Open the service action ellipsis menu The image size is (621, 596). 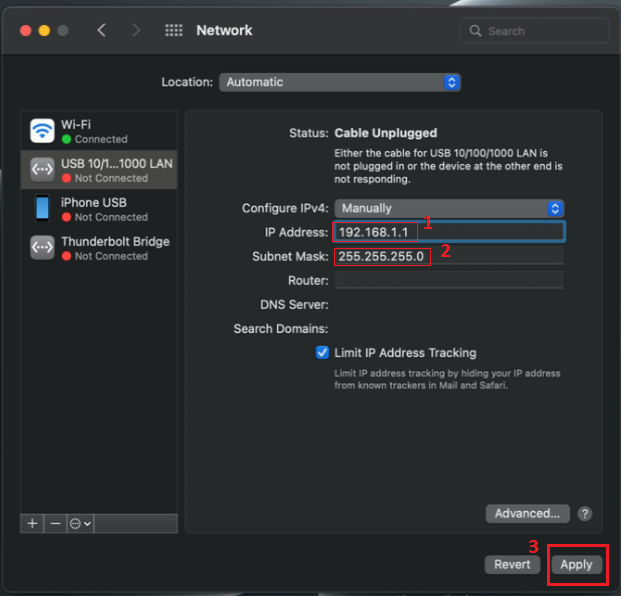(81, 523)
